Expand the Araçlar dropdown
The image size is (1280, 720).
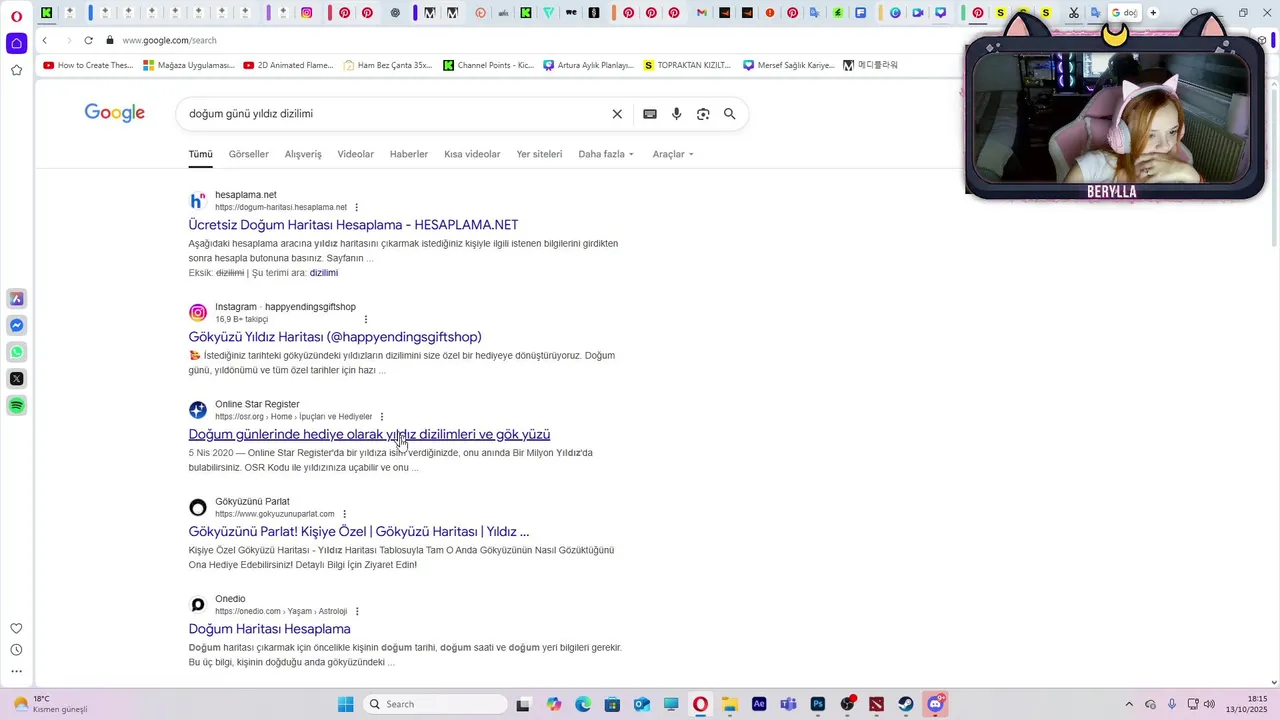673,154
